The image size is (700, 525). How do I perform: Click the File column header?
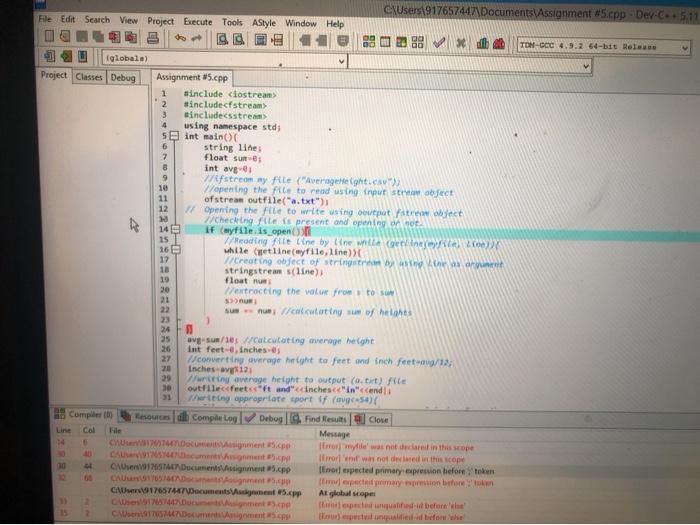pos(115,431)
